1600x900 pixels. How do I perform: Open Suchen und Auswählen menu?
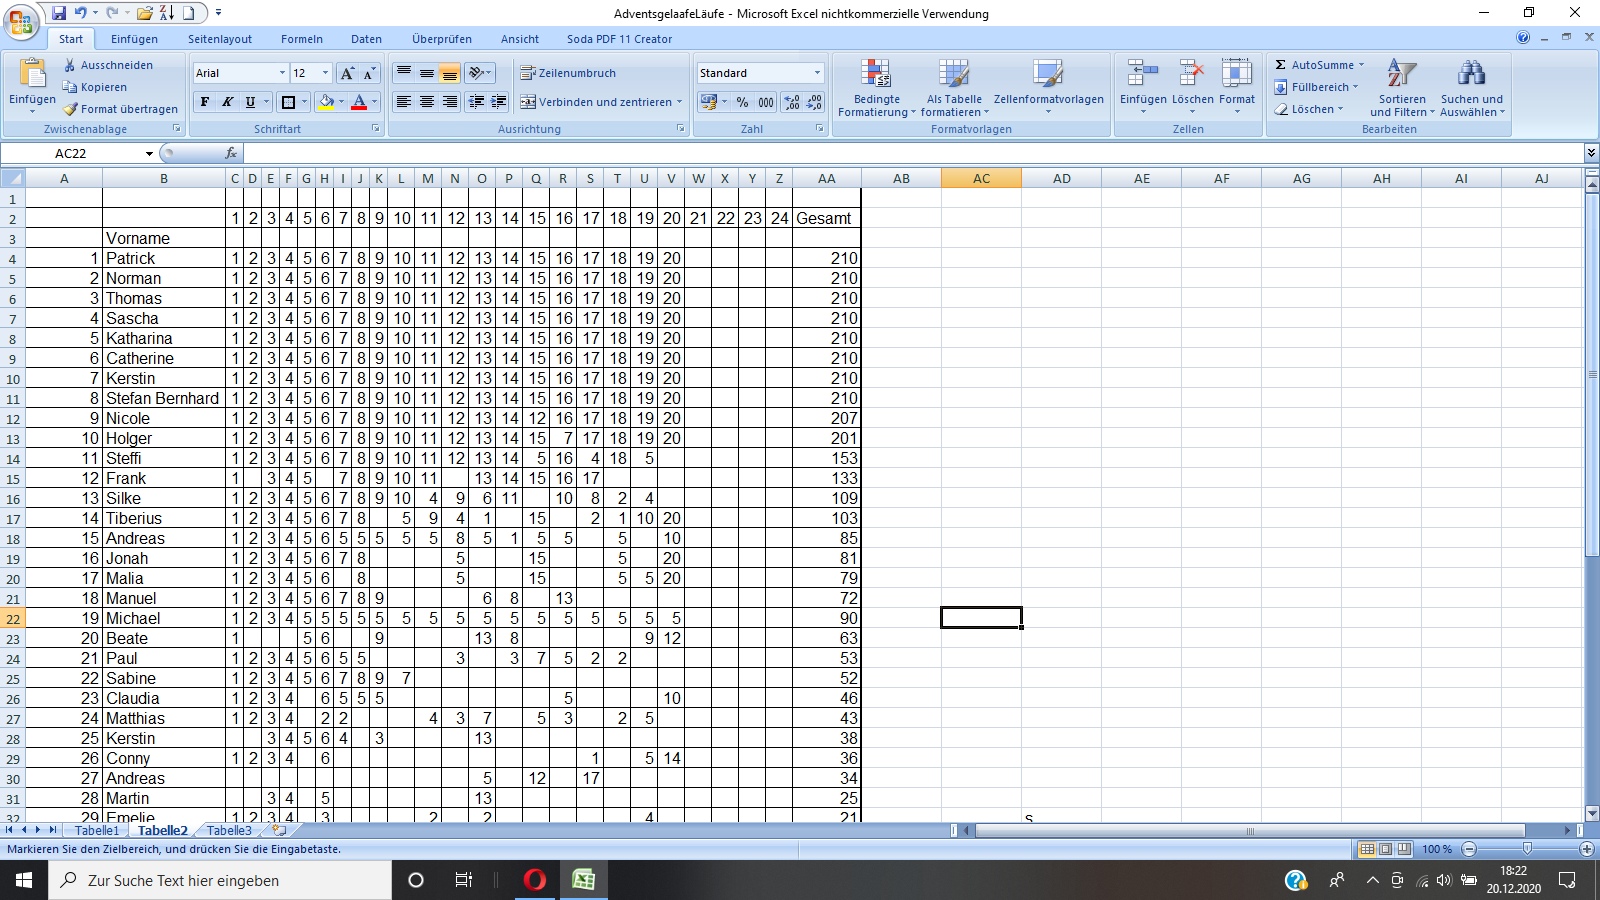click(x=1472, y=88)
